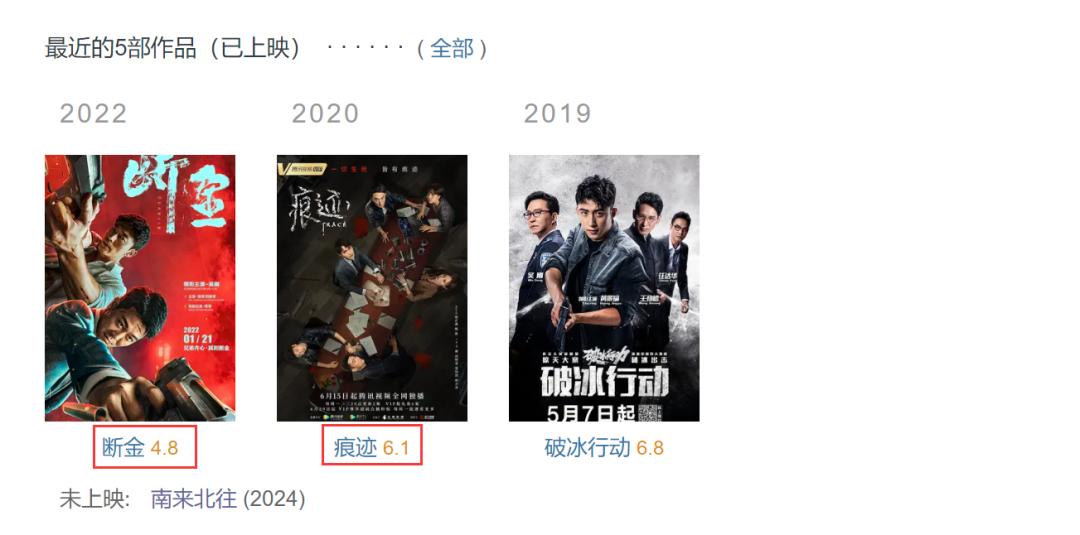
Task: Click the QR code on 破冰行动 poster
Action: point(650,412)
